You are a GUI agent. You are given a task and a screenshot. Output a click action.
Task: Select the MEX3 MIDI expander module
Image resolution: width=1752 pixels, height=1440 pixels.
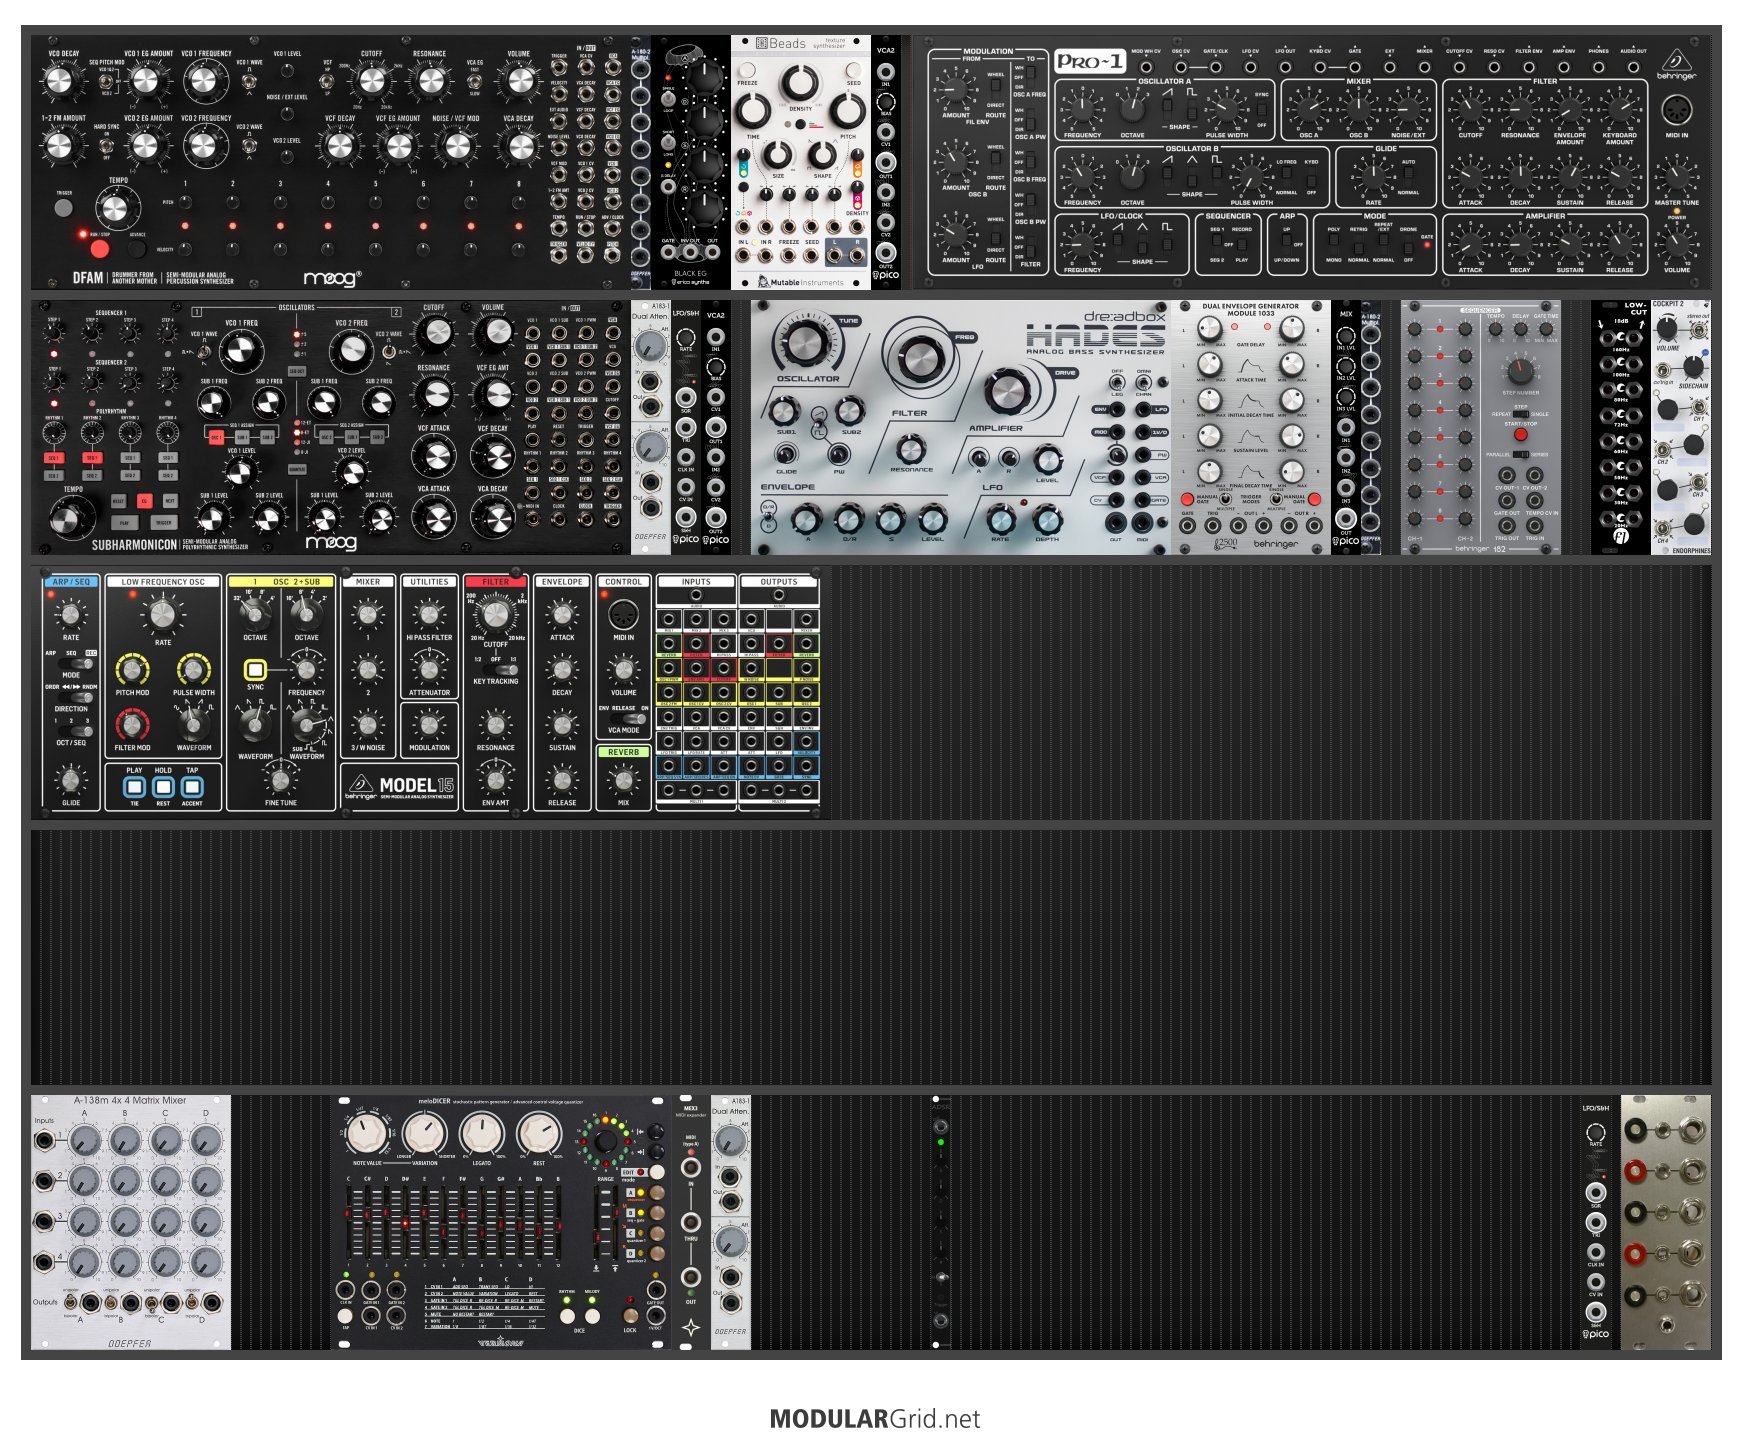coord(690,1222)
